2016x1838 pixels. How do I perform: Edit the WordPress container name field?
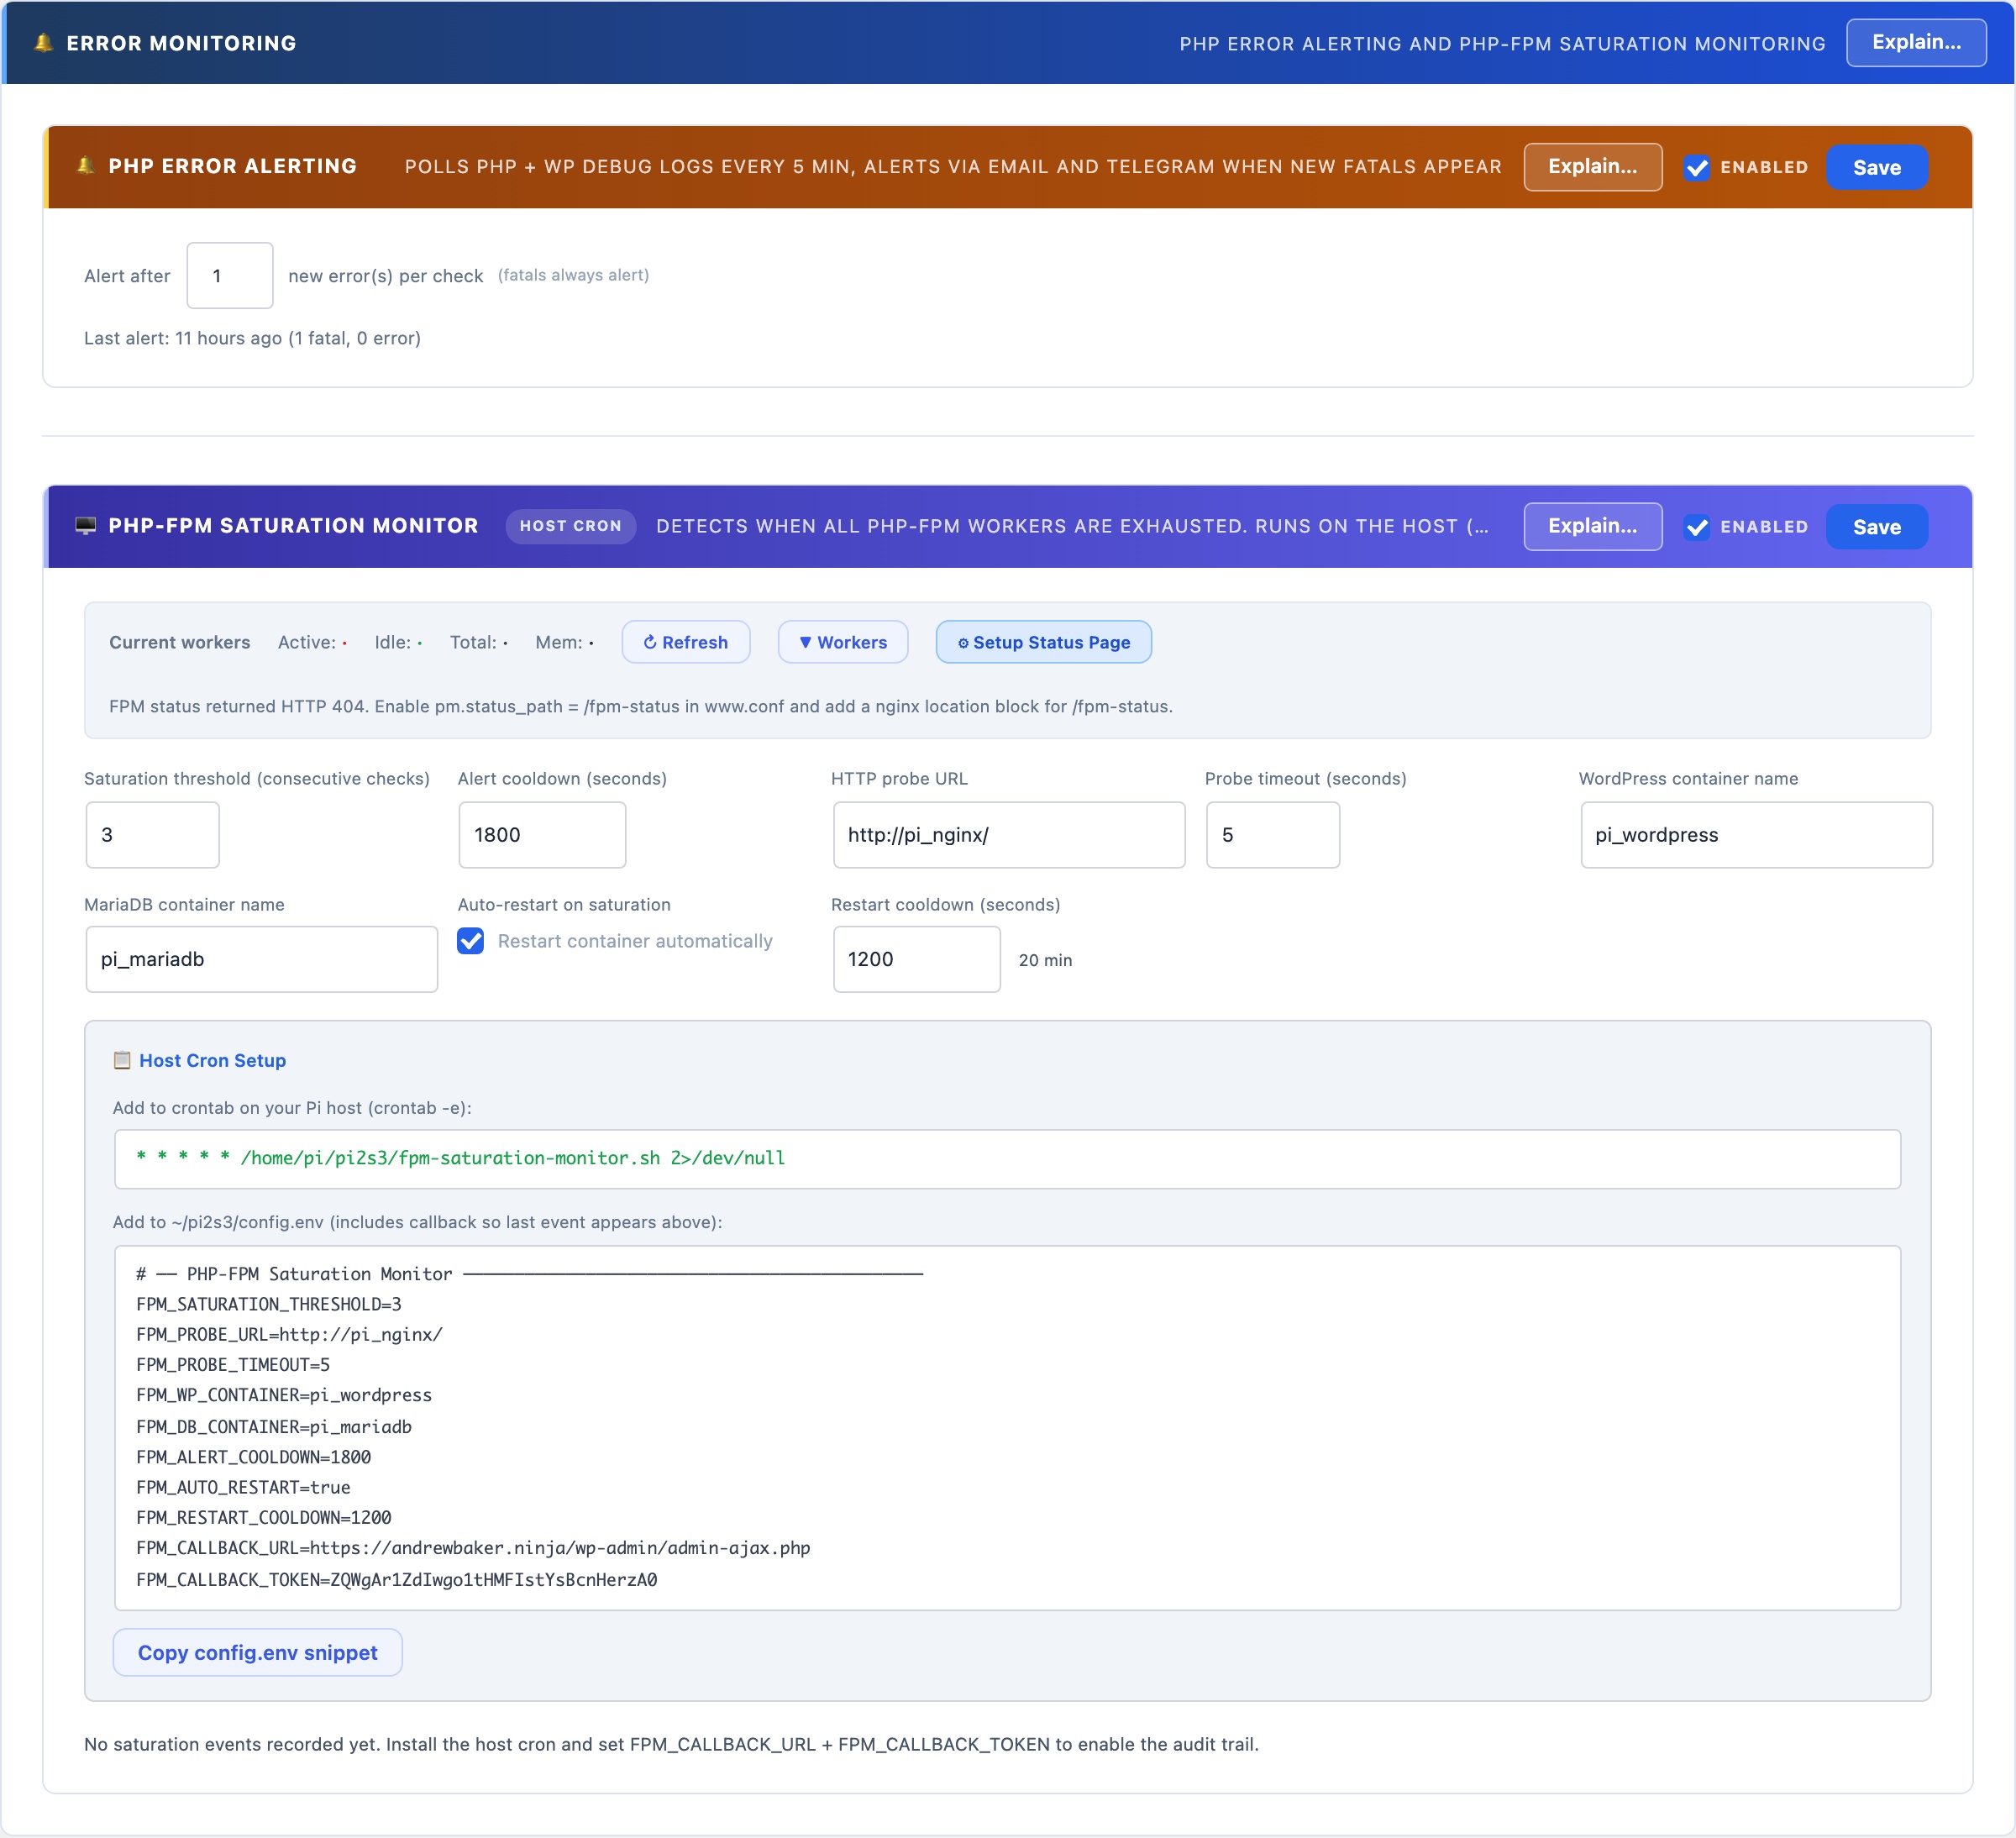pyautogui.click(x=1756, y=834)
